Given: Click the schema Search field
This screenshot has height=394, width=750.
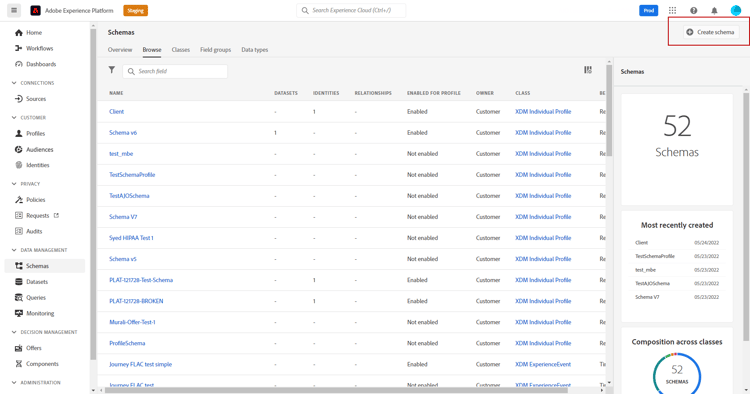Looking at the screenshot, I should coord(175,71).
